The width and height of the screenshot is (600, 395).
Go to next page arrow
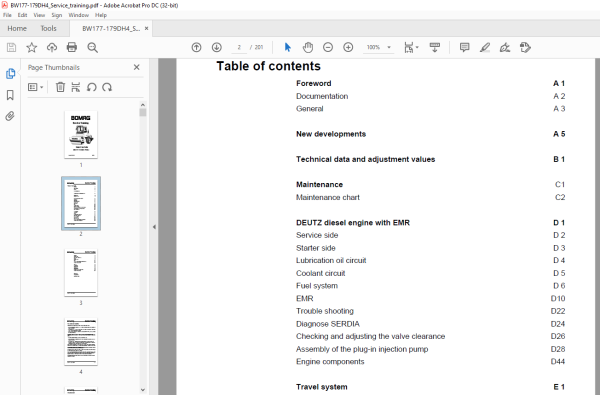tap(217, 47)
